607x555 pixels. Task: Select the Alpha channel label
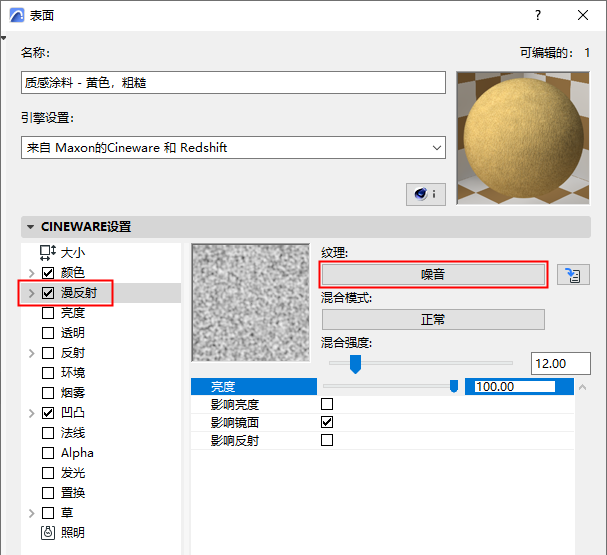(x=77, y=453)
